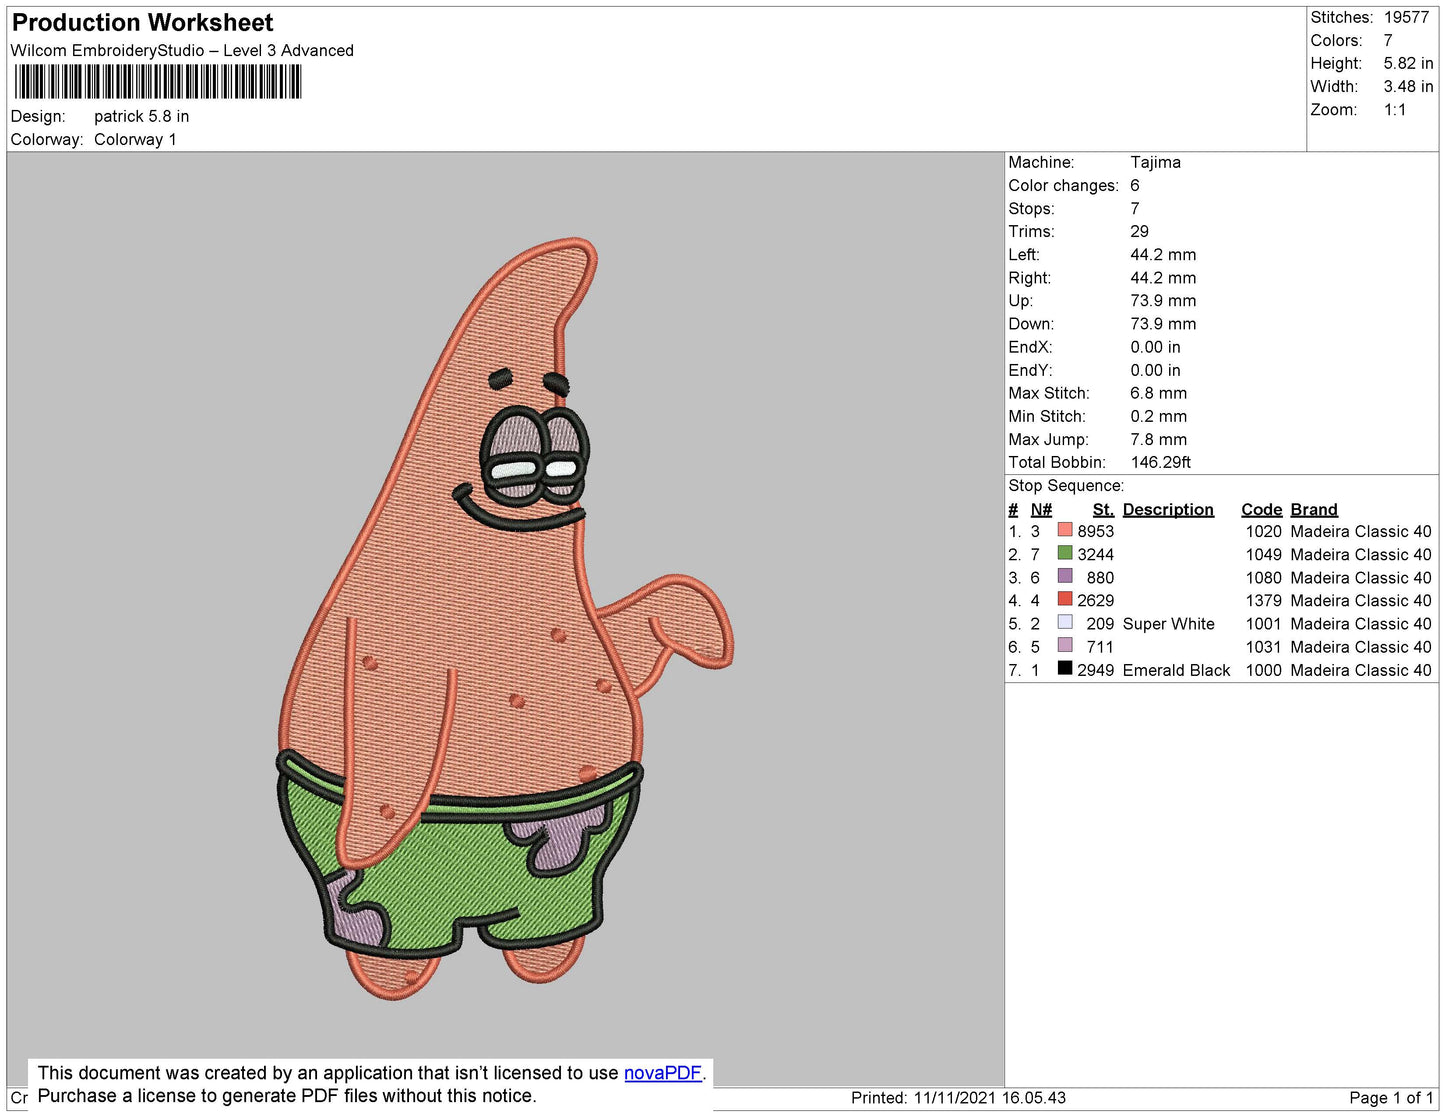Choose the red swatch for code 1379
Image resolution: width=1445 pixels, height=1117 pixels.
1065,599
